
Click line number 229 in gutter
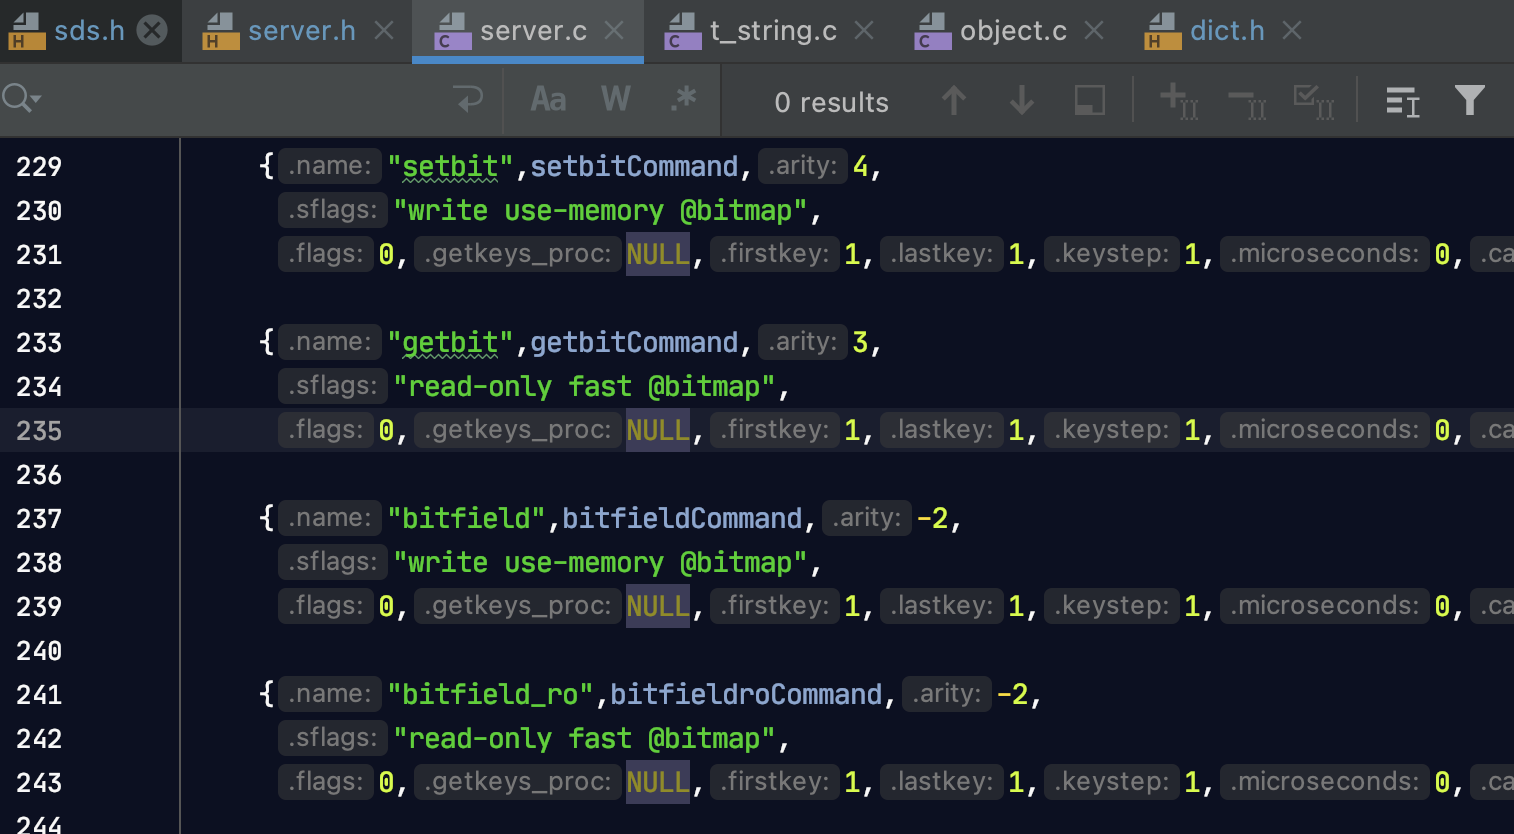point(39,167)
